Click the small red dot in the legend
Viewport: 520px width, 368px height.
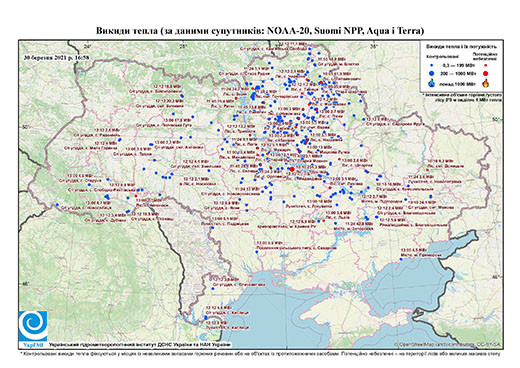(485, 66)
